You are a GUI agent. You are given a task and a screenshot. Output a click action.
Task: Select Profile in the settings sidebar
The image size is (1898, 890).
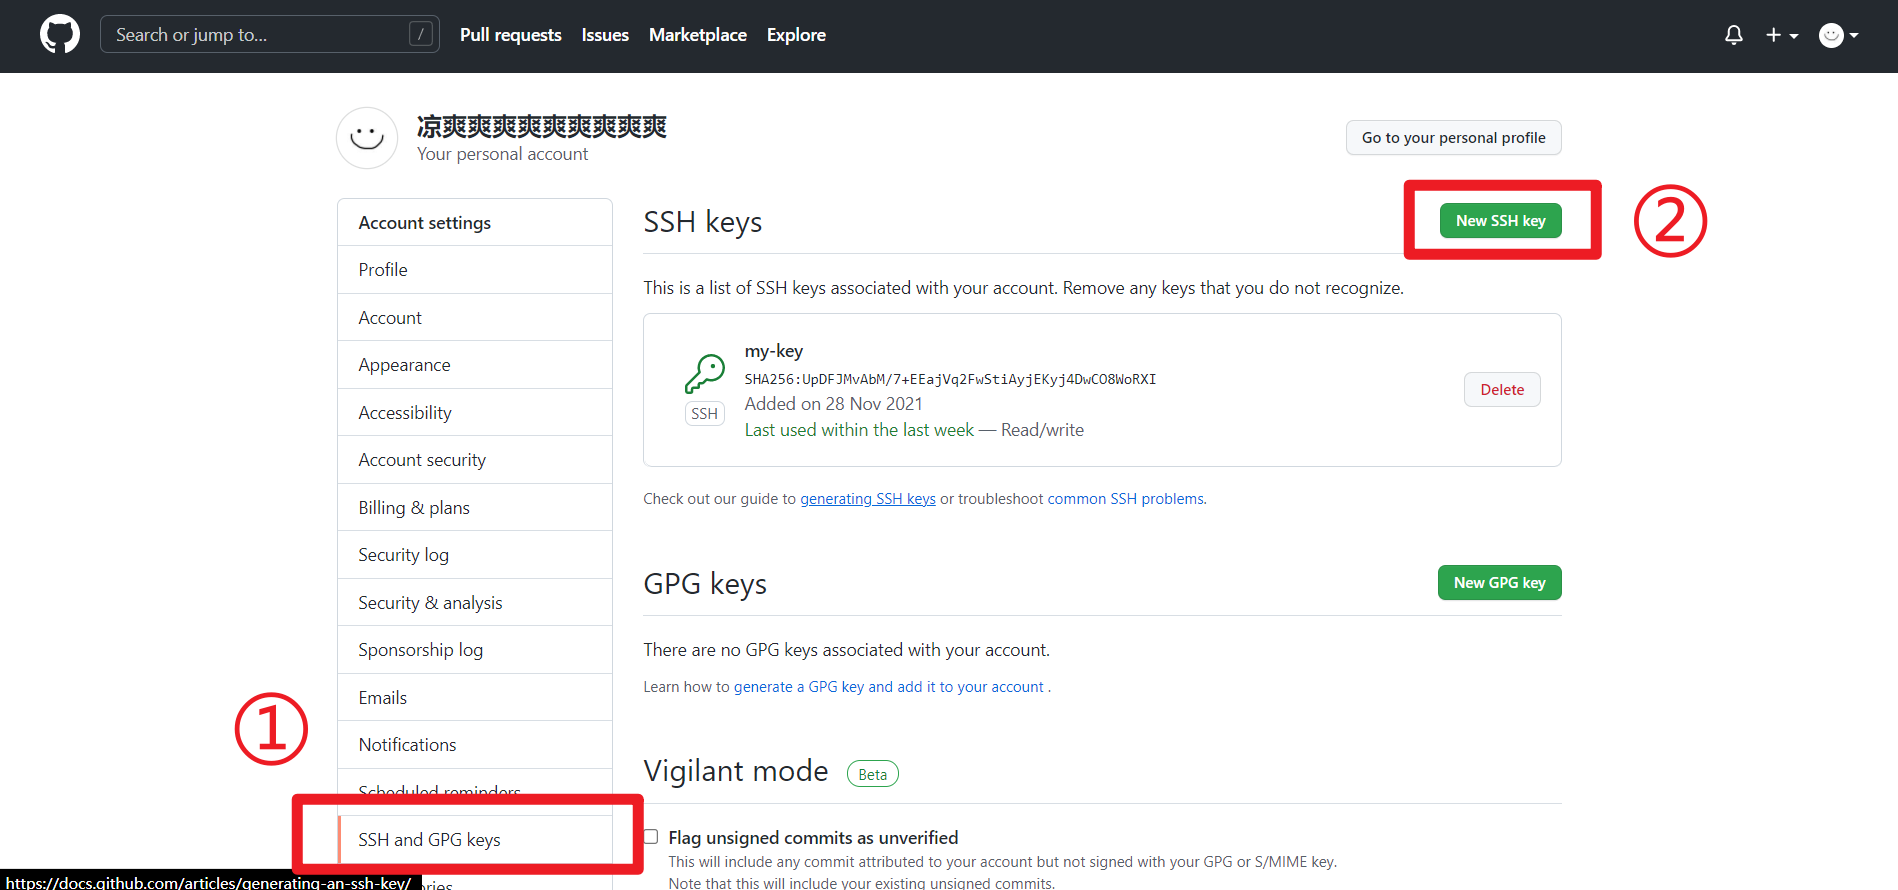475,270
